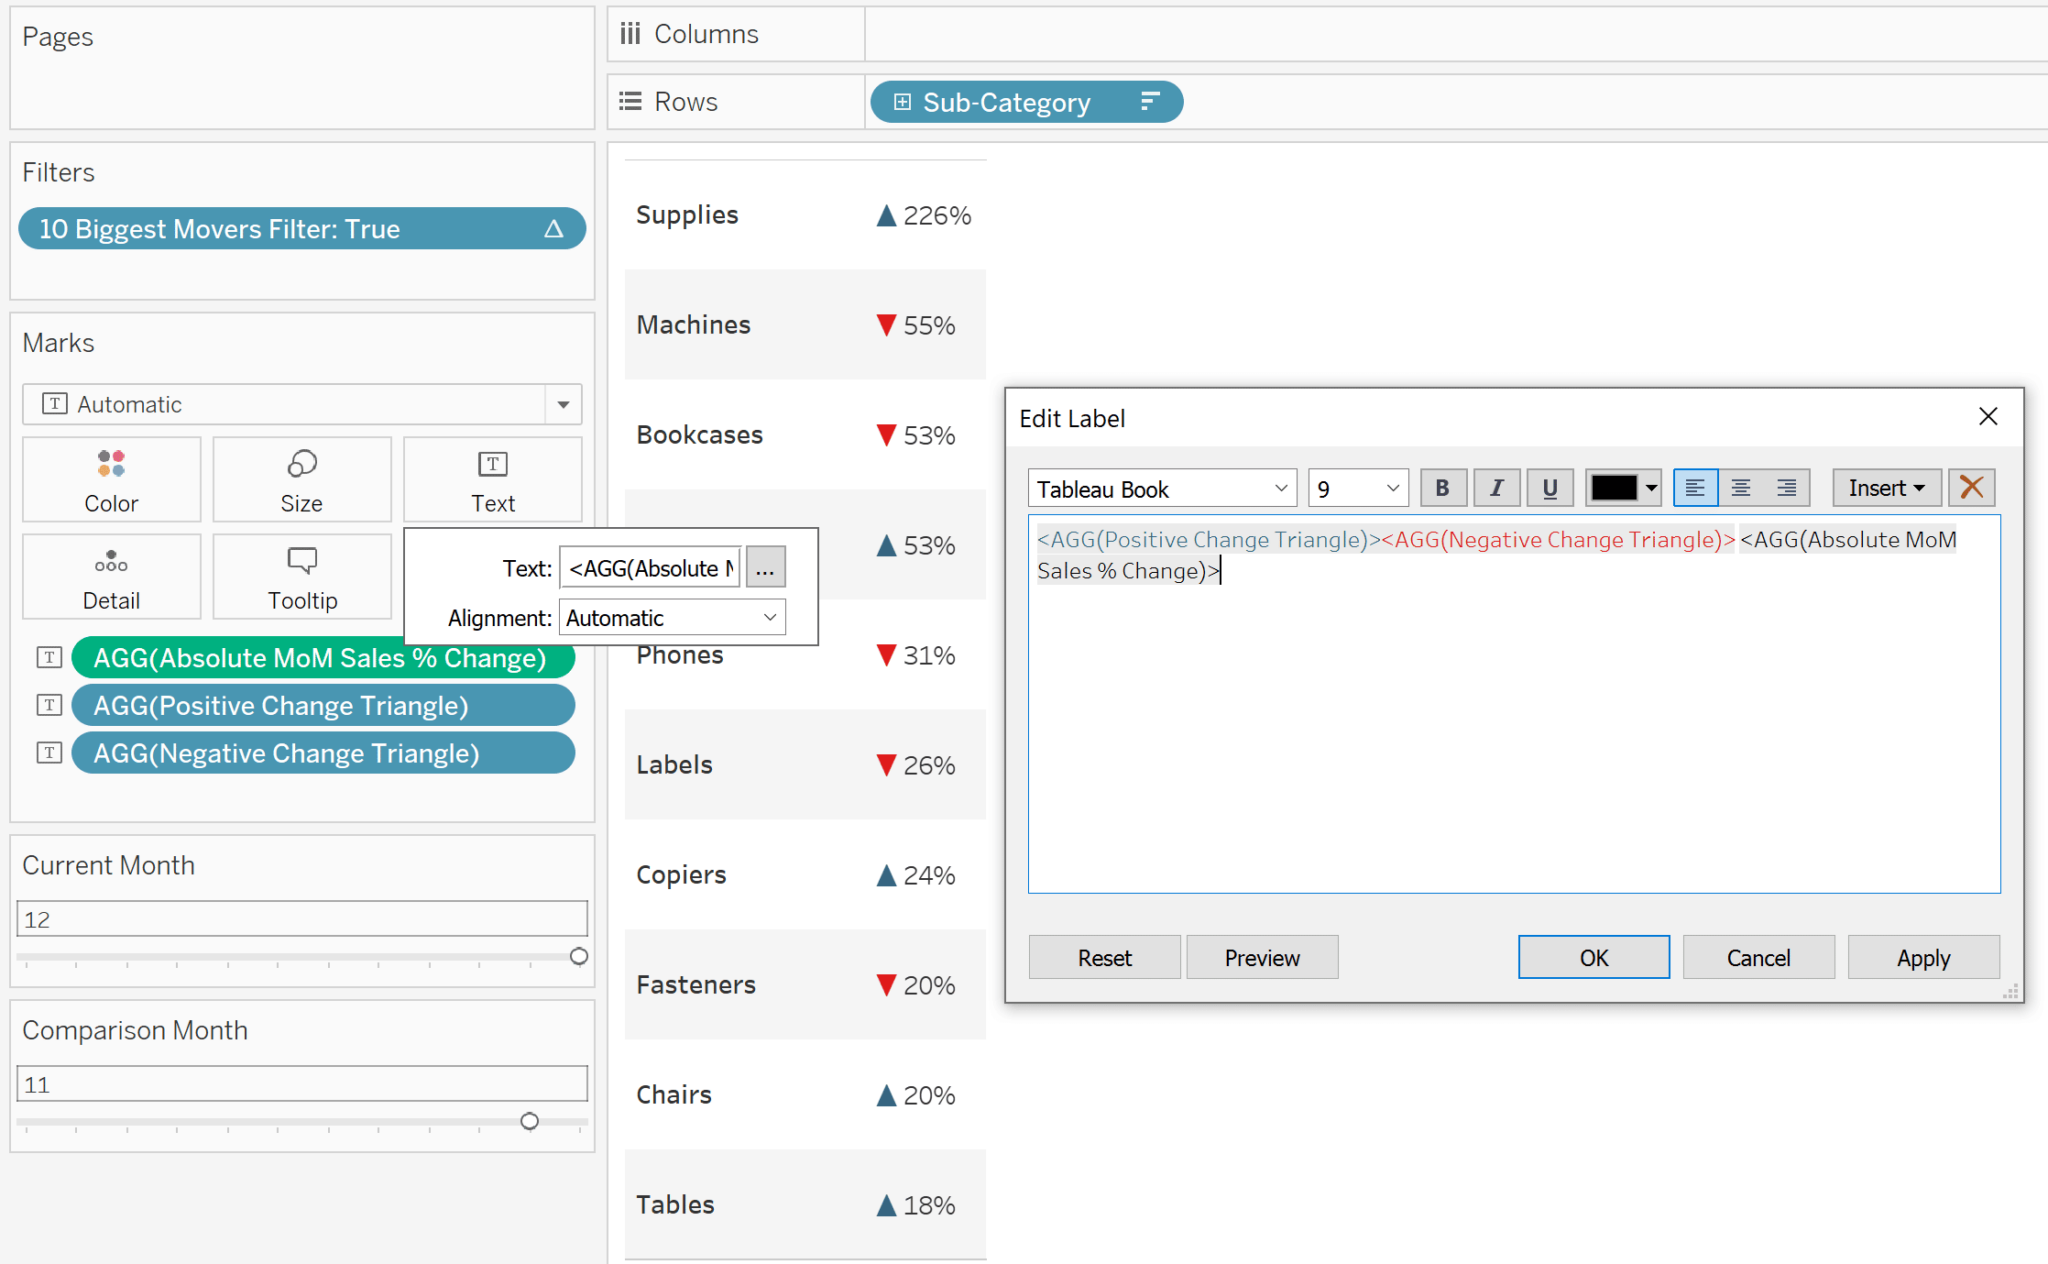Preview the label before applying
2048x1264 pixels.
[1261, 957]
